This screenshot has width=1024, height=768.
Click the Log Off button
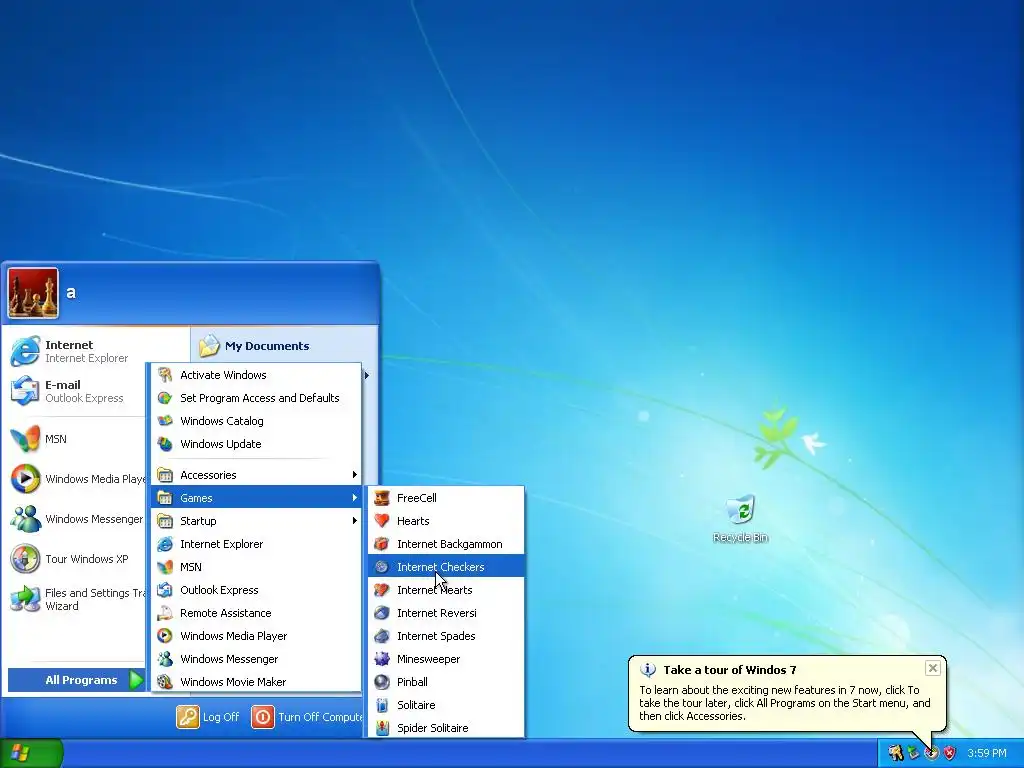208,717
